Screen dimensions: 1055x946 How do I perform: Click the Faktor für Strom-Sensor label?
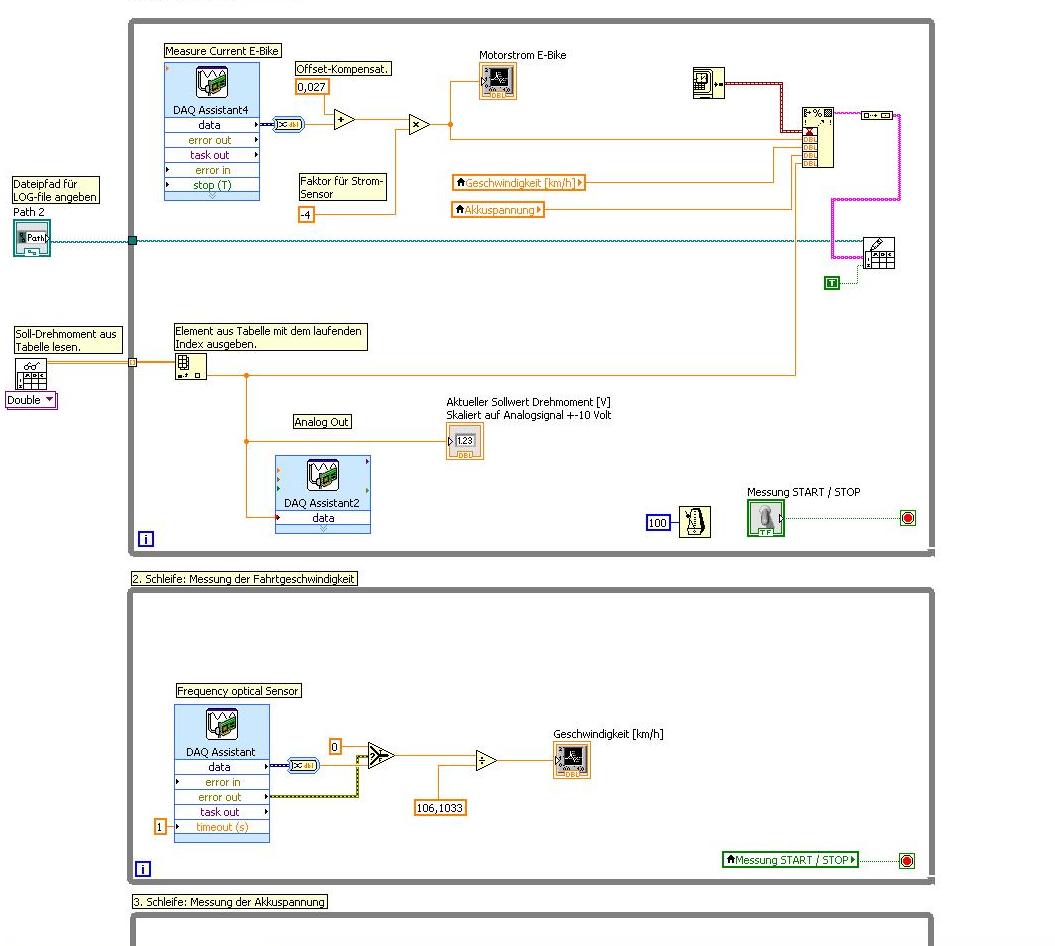coord(342,187)
